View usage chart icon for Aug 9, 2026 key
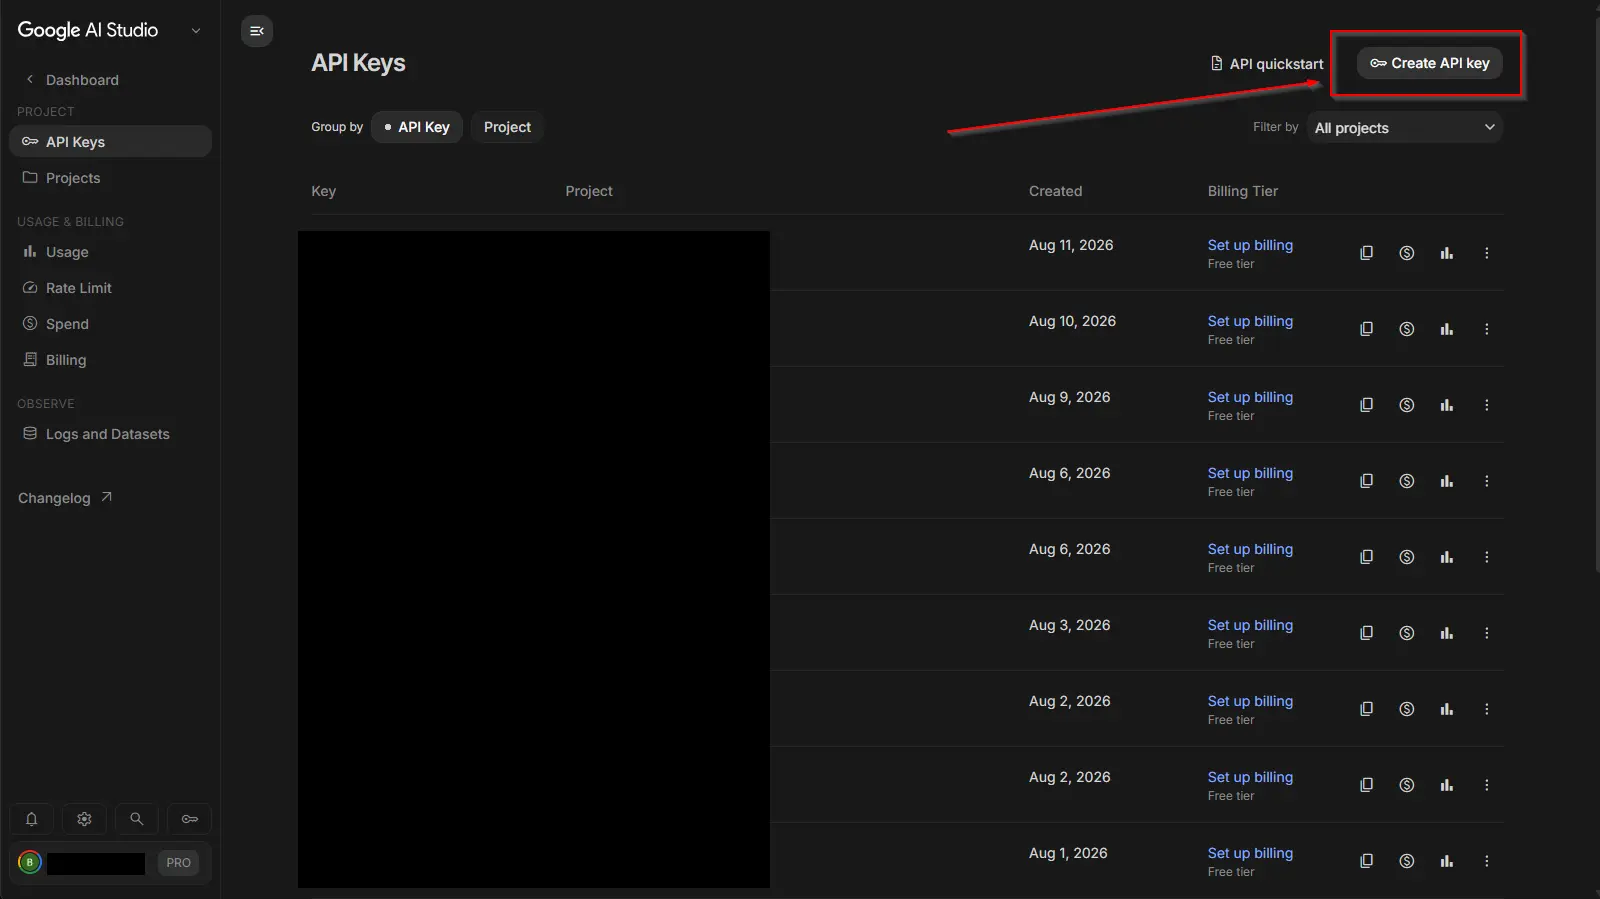 (1446, 405)
